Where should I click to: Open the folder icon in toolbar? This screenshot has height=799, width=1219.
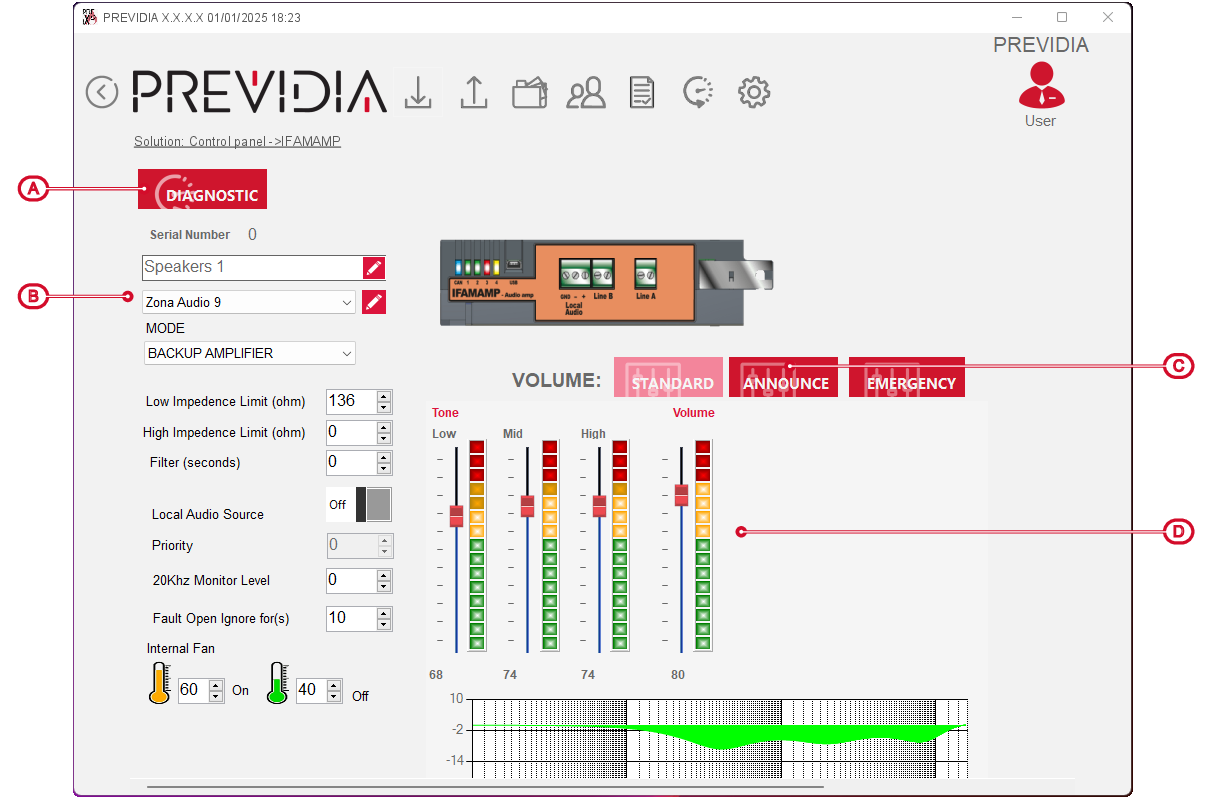click(x=529, y=93)
